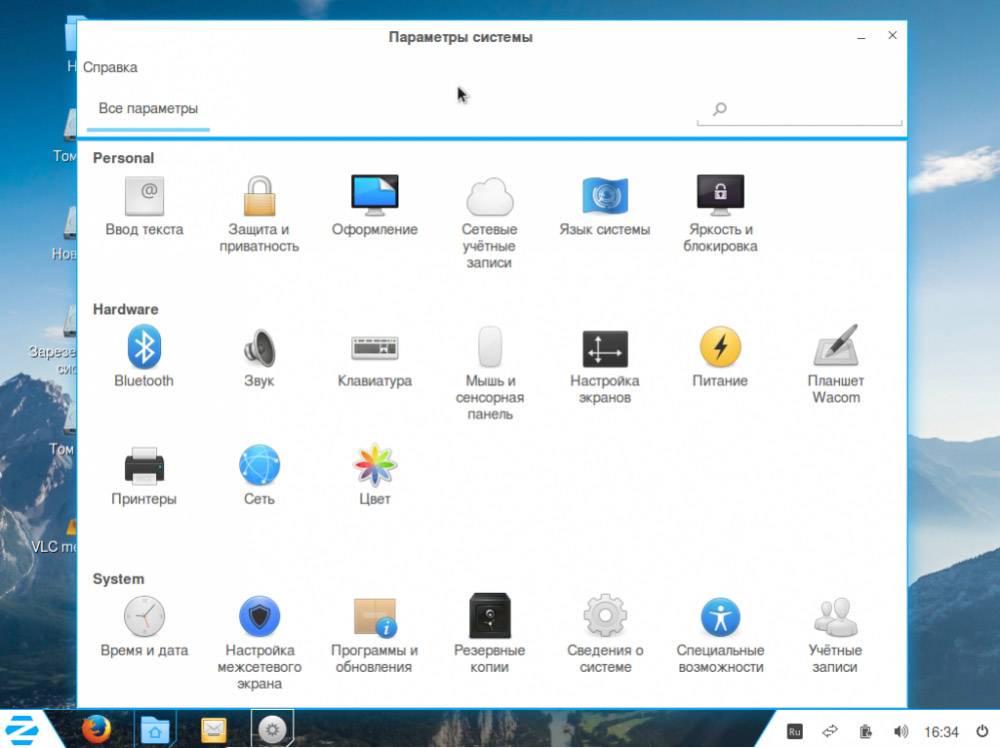Open Резервные копии backup settings
Viewport: 1000px width, 748px height.
pyautogui.click(x=489, y=619)
